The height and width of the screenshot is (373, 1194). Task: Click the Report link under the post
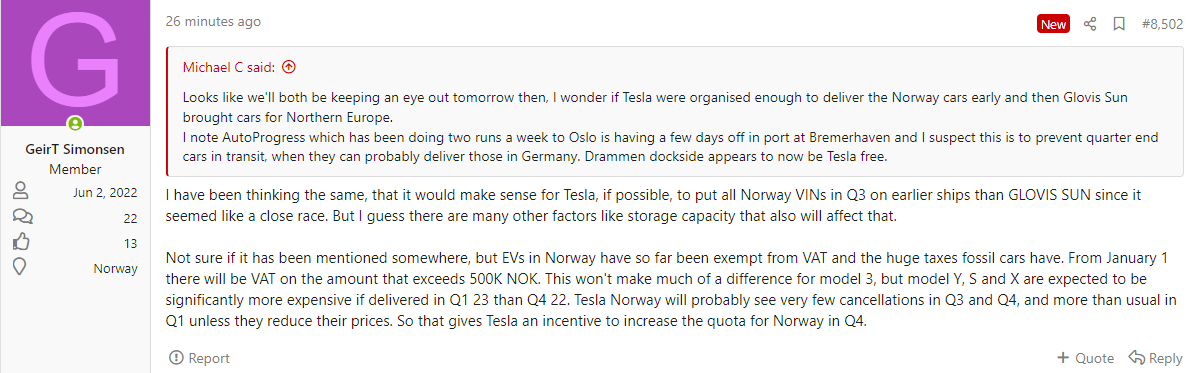point(199,358)
